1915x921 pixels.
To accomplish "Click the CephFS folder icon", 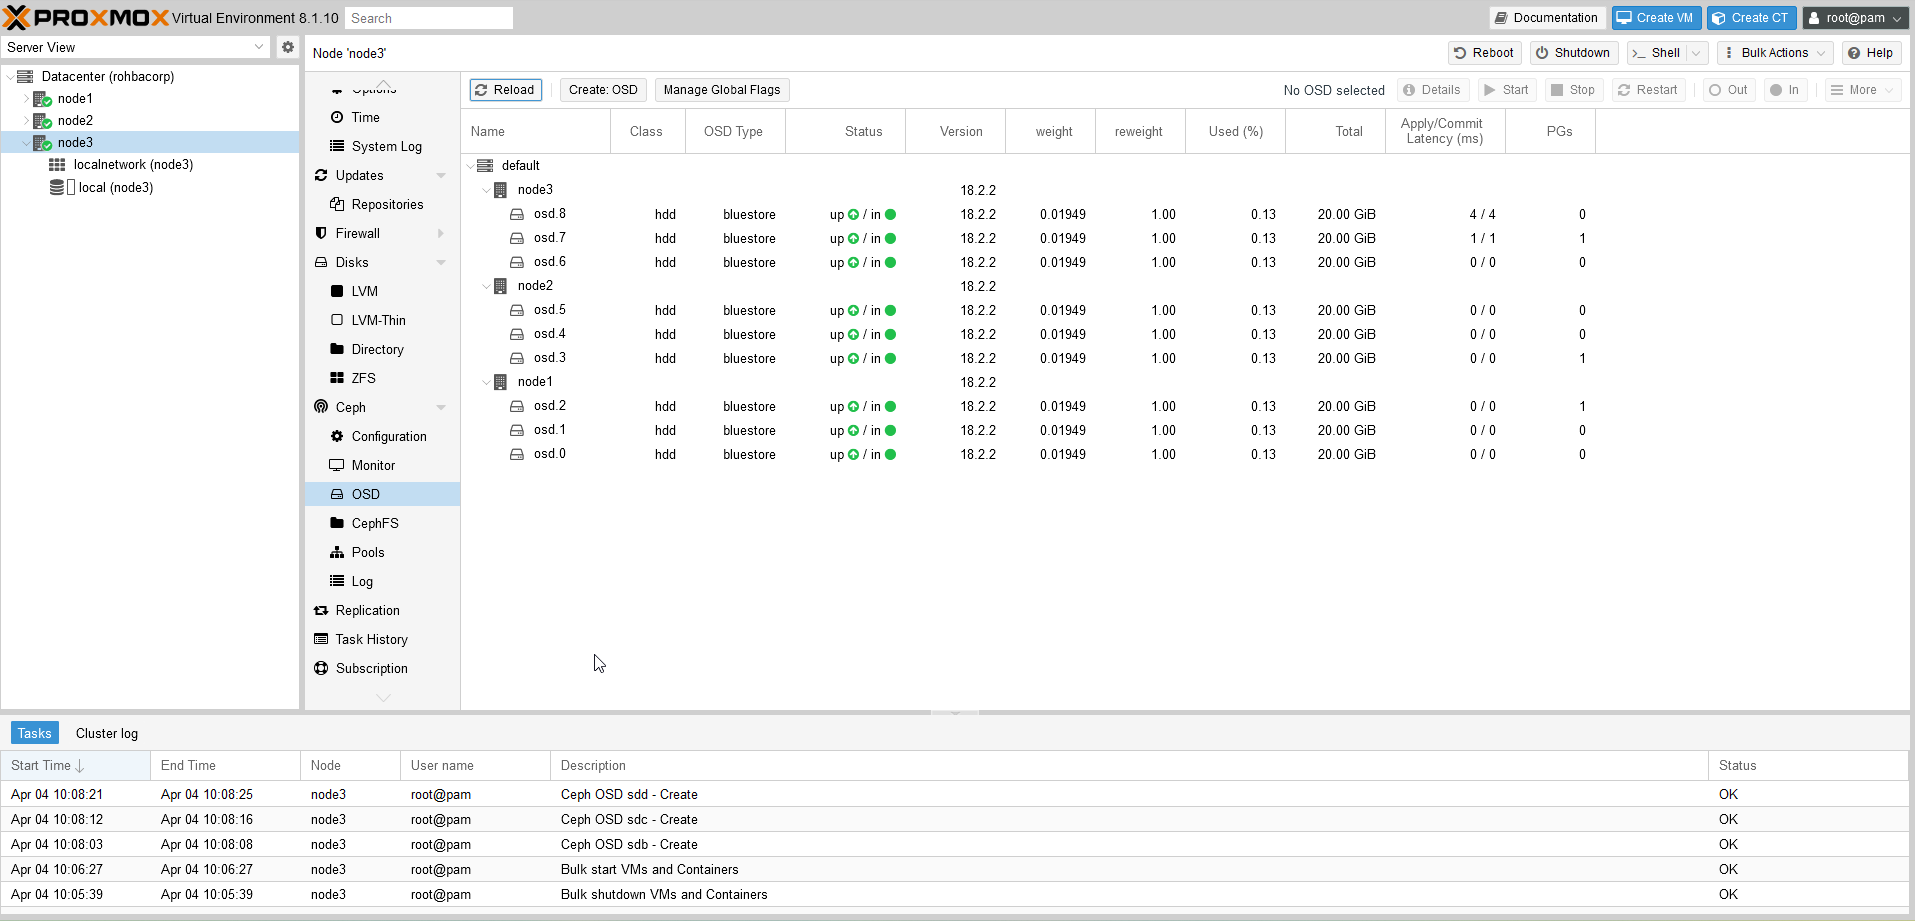I will 337,523.
